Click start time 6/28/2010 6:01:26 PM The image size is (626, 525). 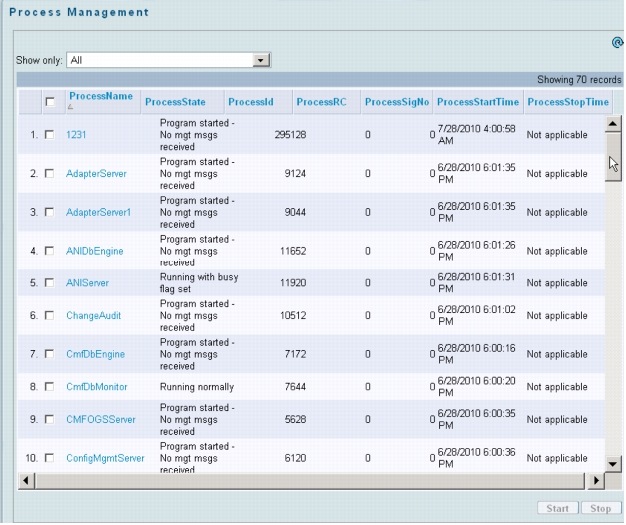[477, 251]
